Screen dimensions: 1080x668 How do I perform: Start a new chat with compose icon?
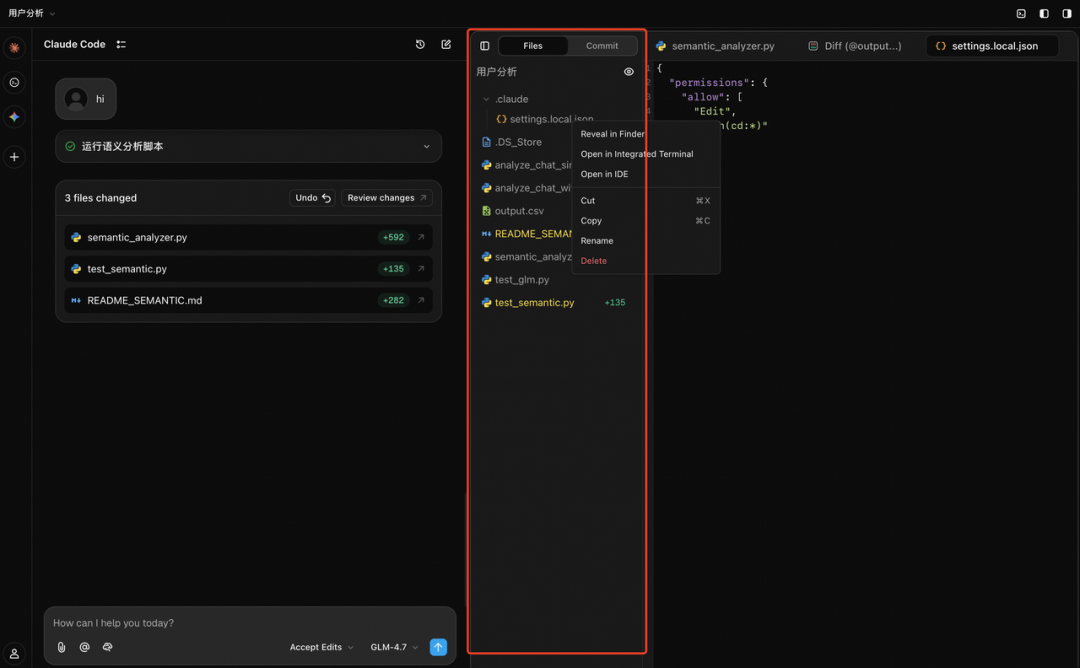446,44
